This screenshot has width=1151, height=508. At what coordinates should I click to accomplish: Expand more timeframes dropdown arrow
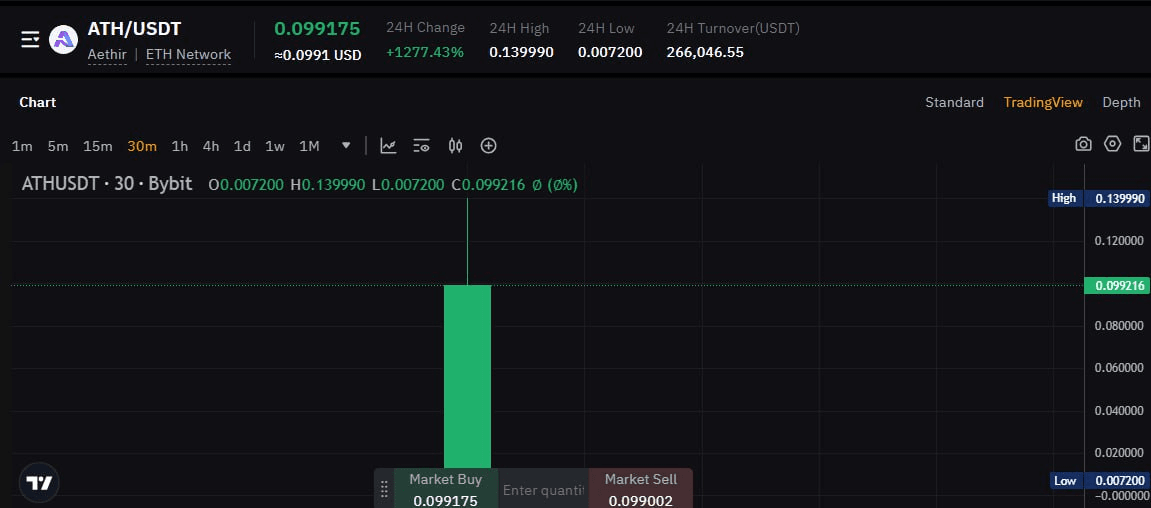coord(346,145)
